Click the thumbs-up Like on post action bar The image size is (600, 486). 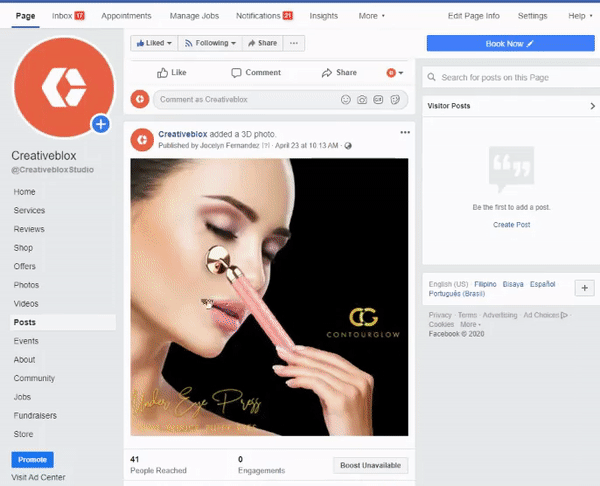pyautogui.click(x=172, y=73)
